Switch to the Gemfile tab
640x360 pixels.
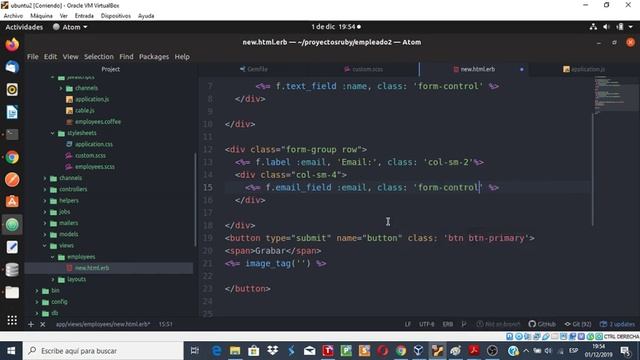coord(254,69)
